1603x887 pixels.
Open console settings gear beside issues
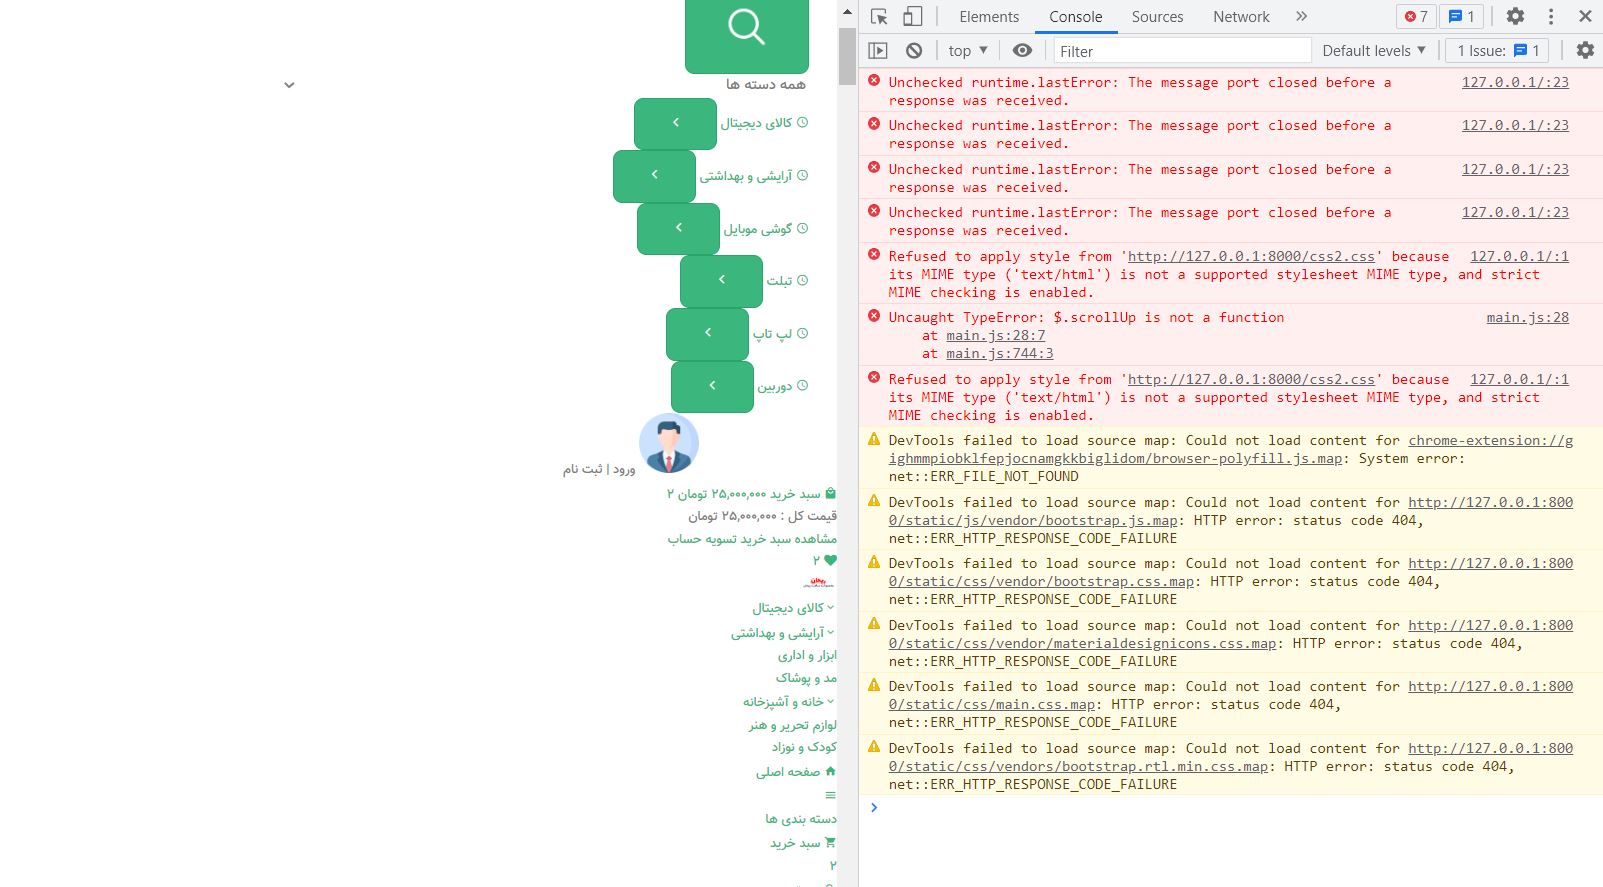click(x=1585, y=51)
